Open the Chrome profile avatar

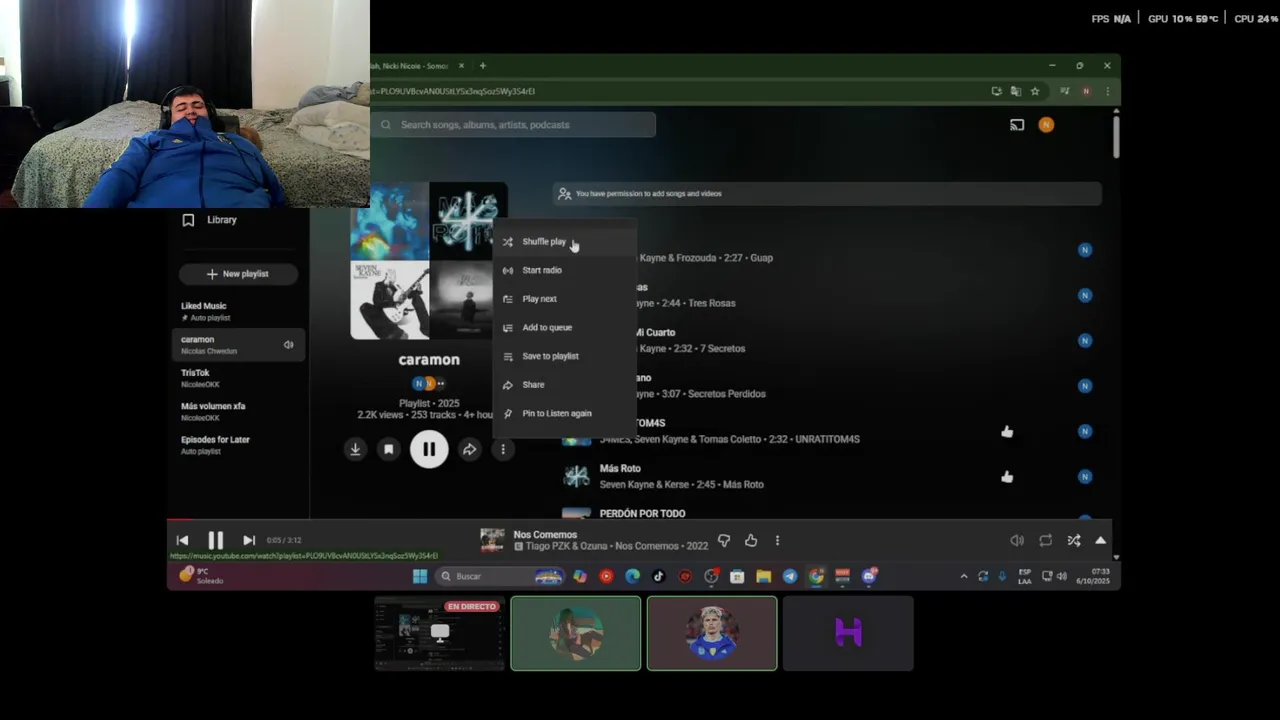tap(1086, 91)
